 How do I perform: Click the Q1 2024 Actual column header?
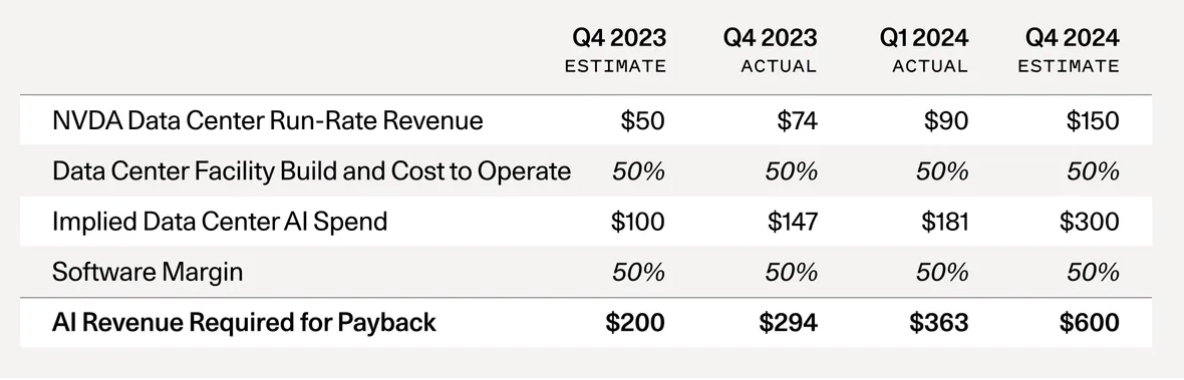pyautogui.click(x=923, y=51)
